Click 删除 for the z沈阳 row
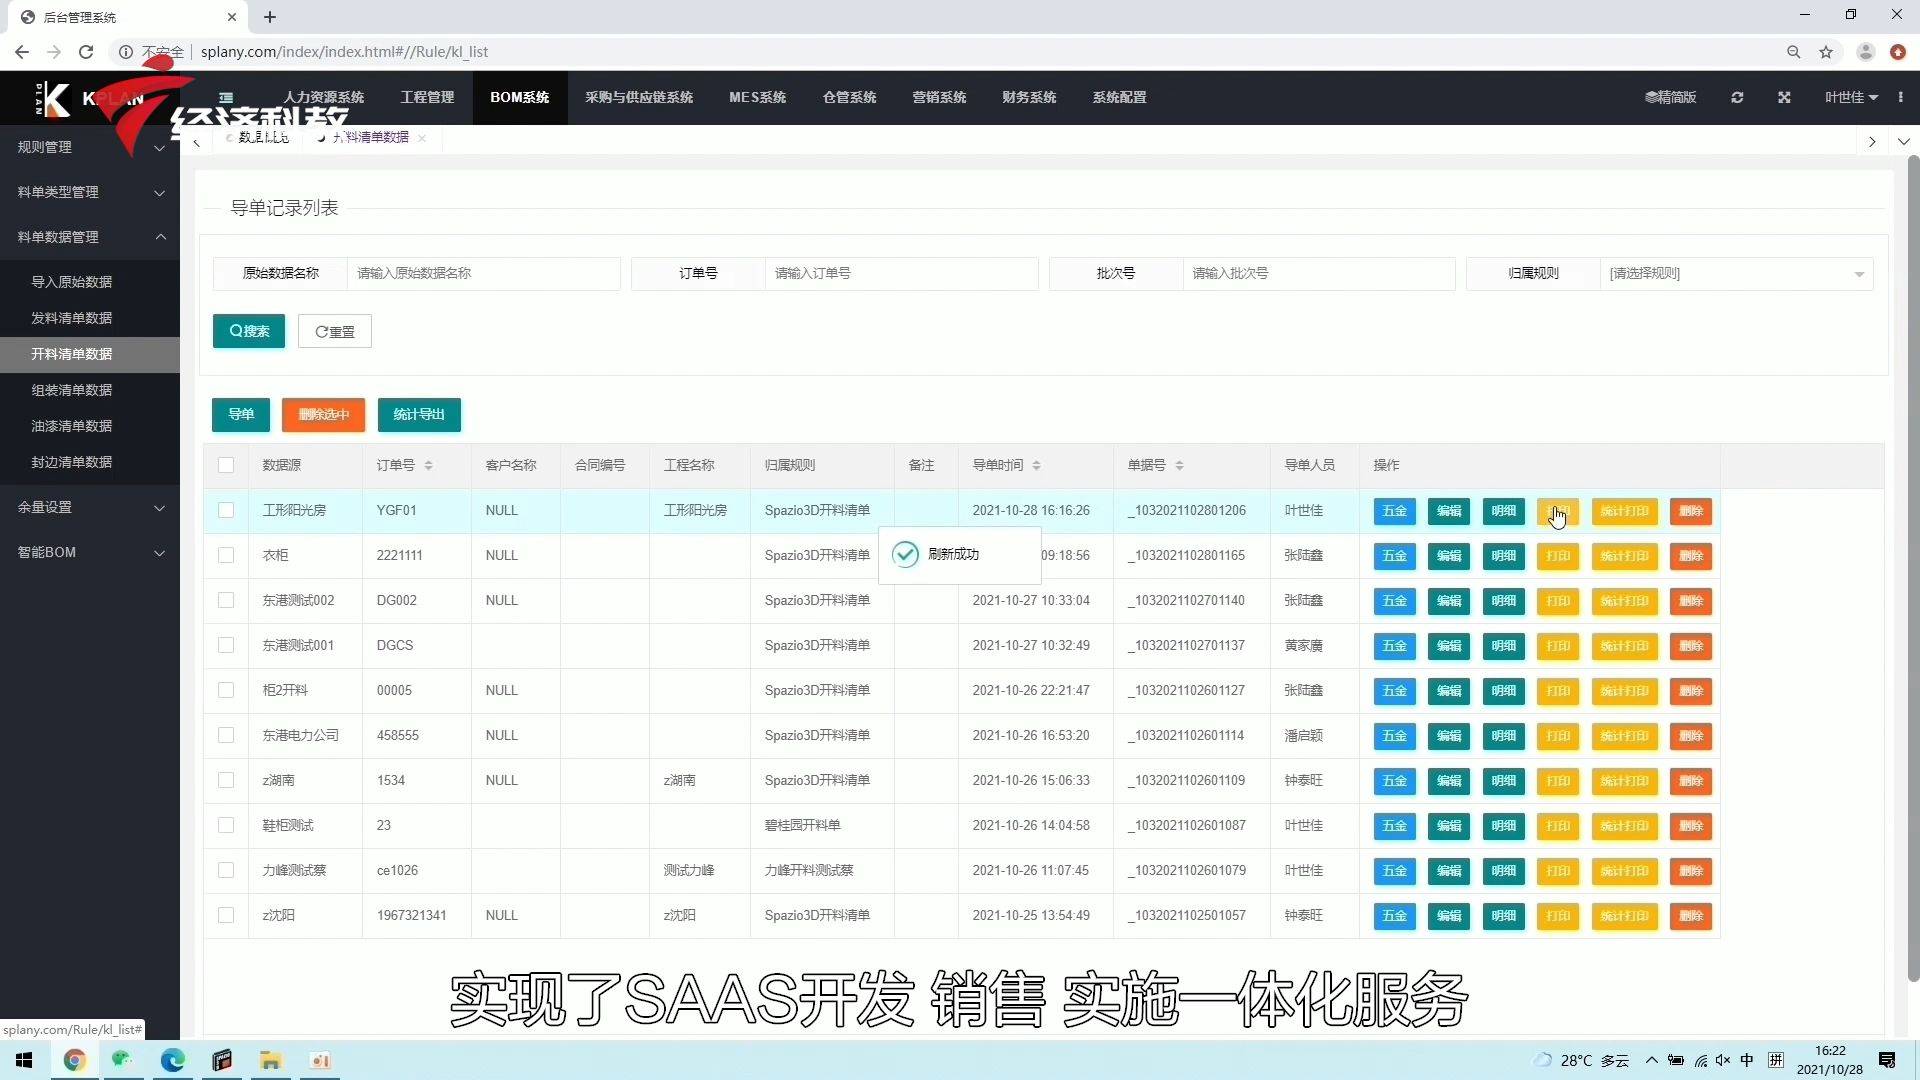 click(x=1691, y=916)
